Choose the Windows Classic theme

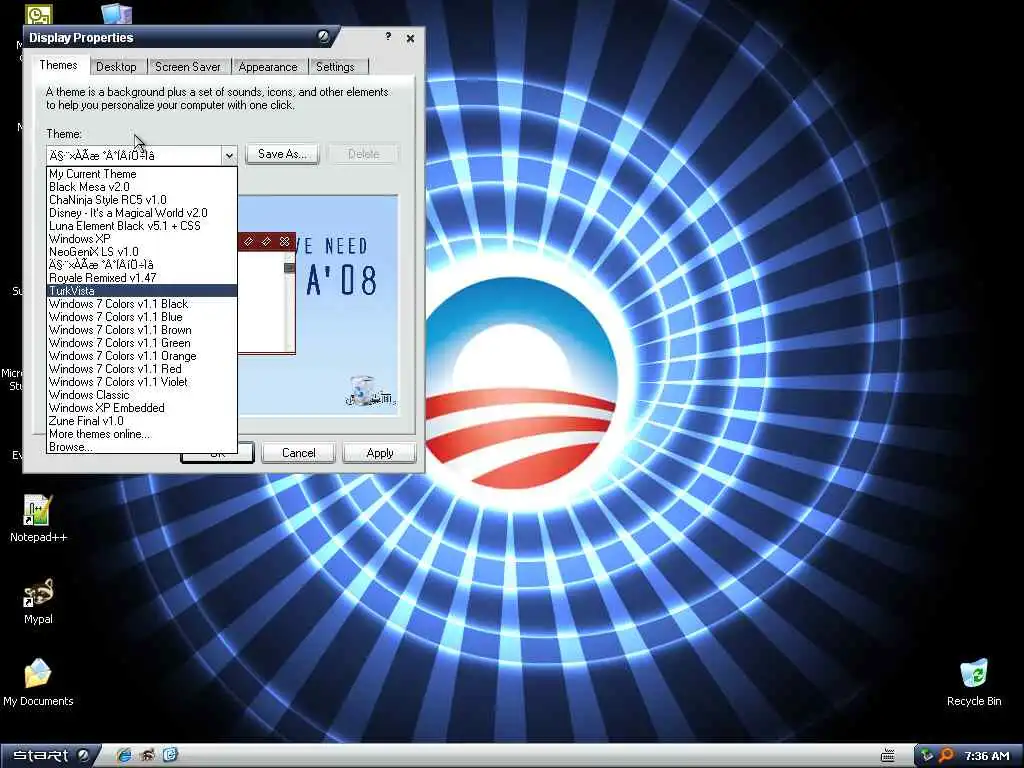click(142, 394)
